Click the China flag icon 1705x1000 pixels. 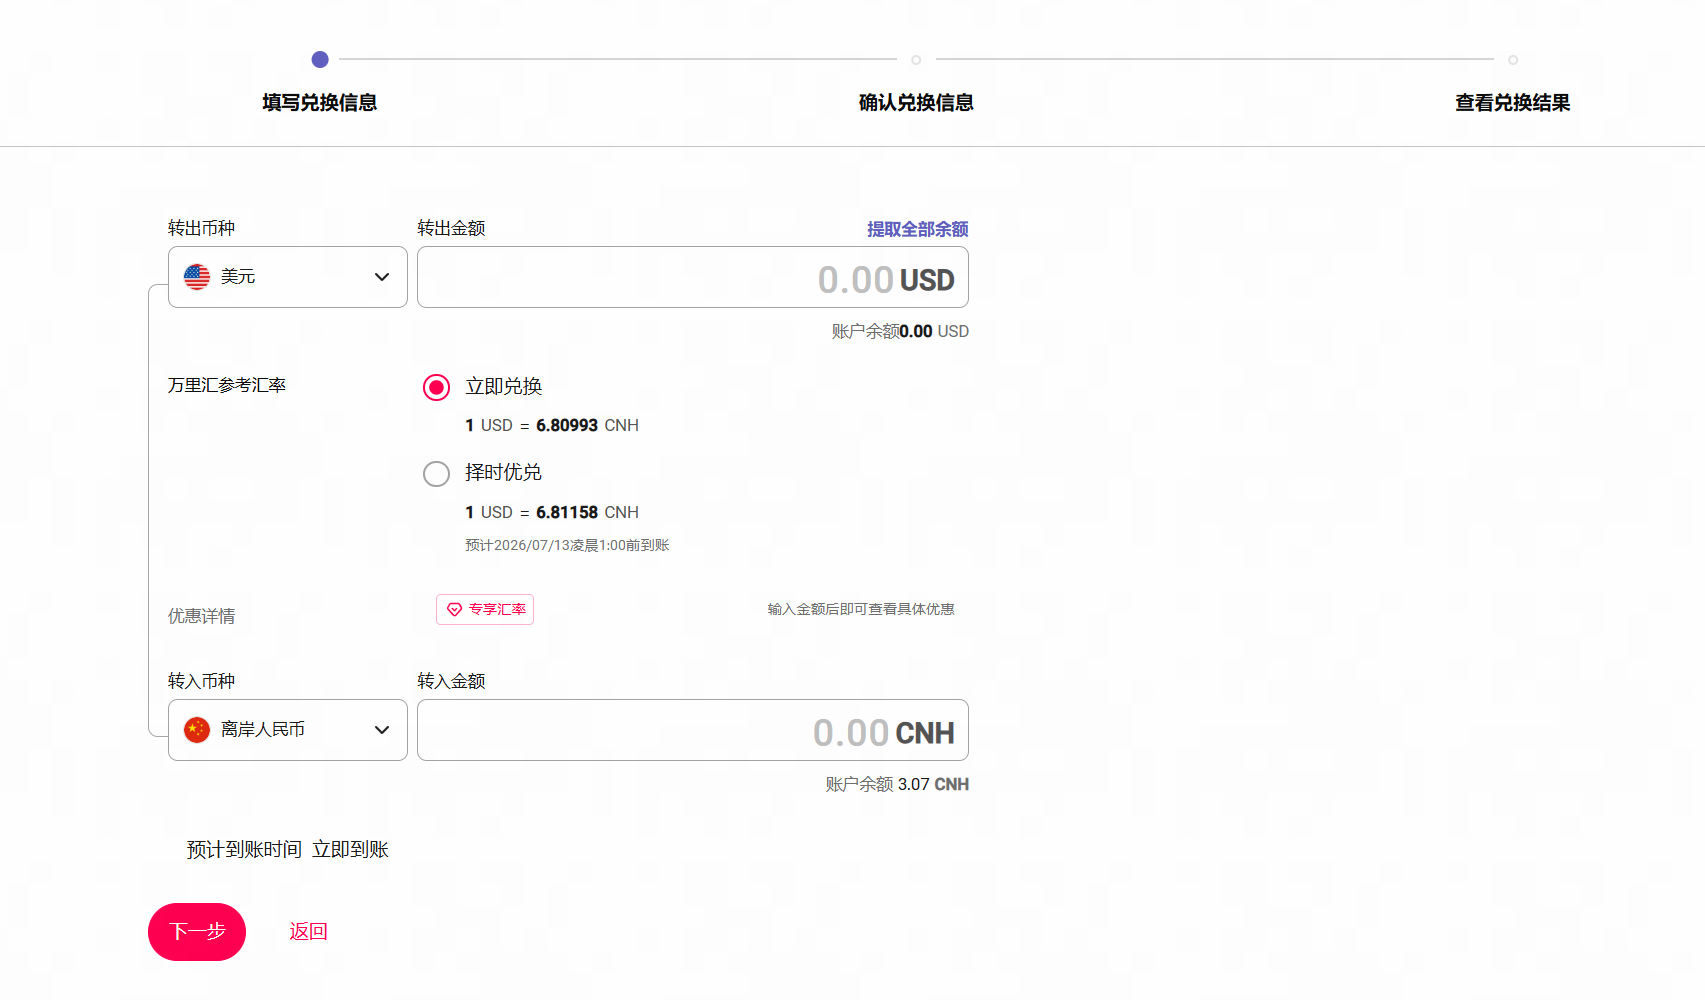click(x=197, y=730)
